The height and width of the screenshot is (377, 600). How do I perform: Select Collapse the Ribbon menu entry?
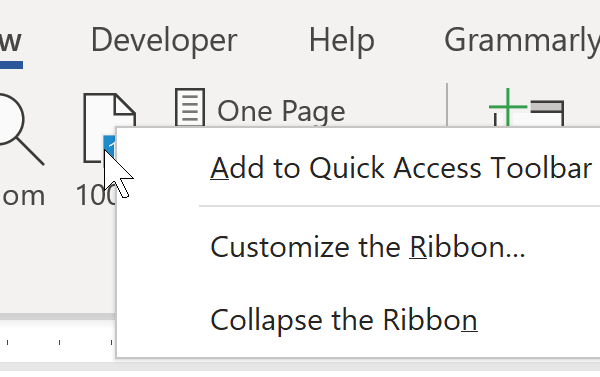click(344, 320)
